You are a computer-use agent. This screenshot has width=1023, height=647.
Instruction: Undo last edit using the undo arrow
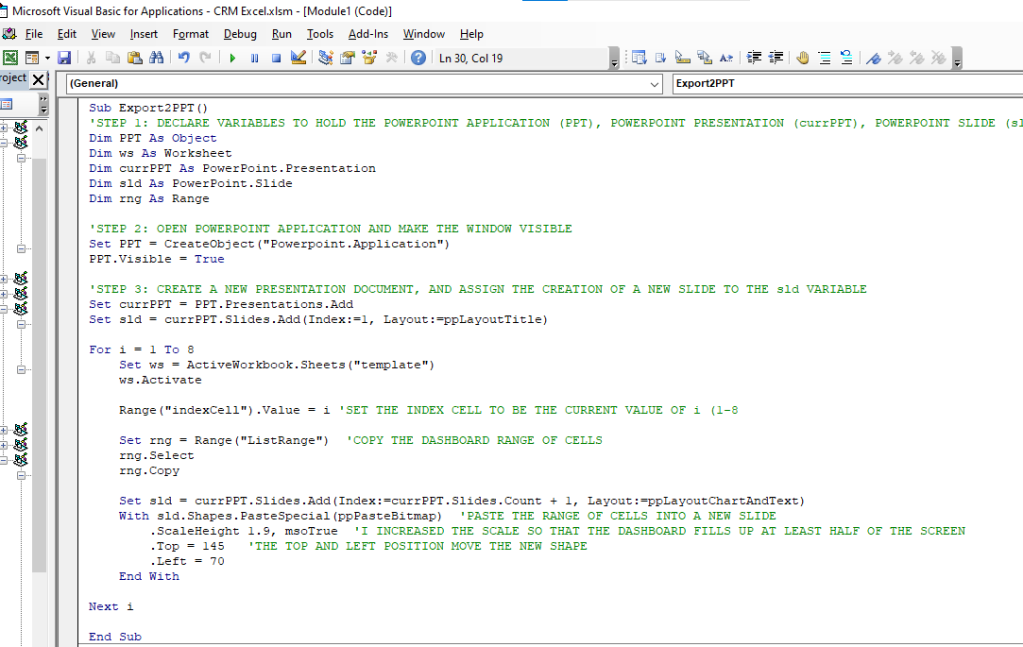coord(183,58)
